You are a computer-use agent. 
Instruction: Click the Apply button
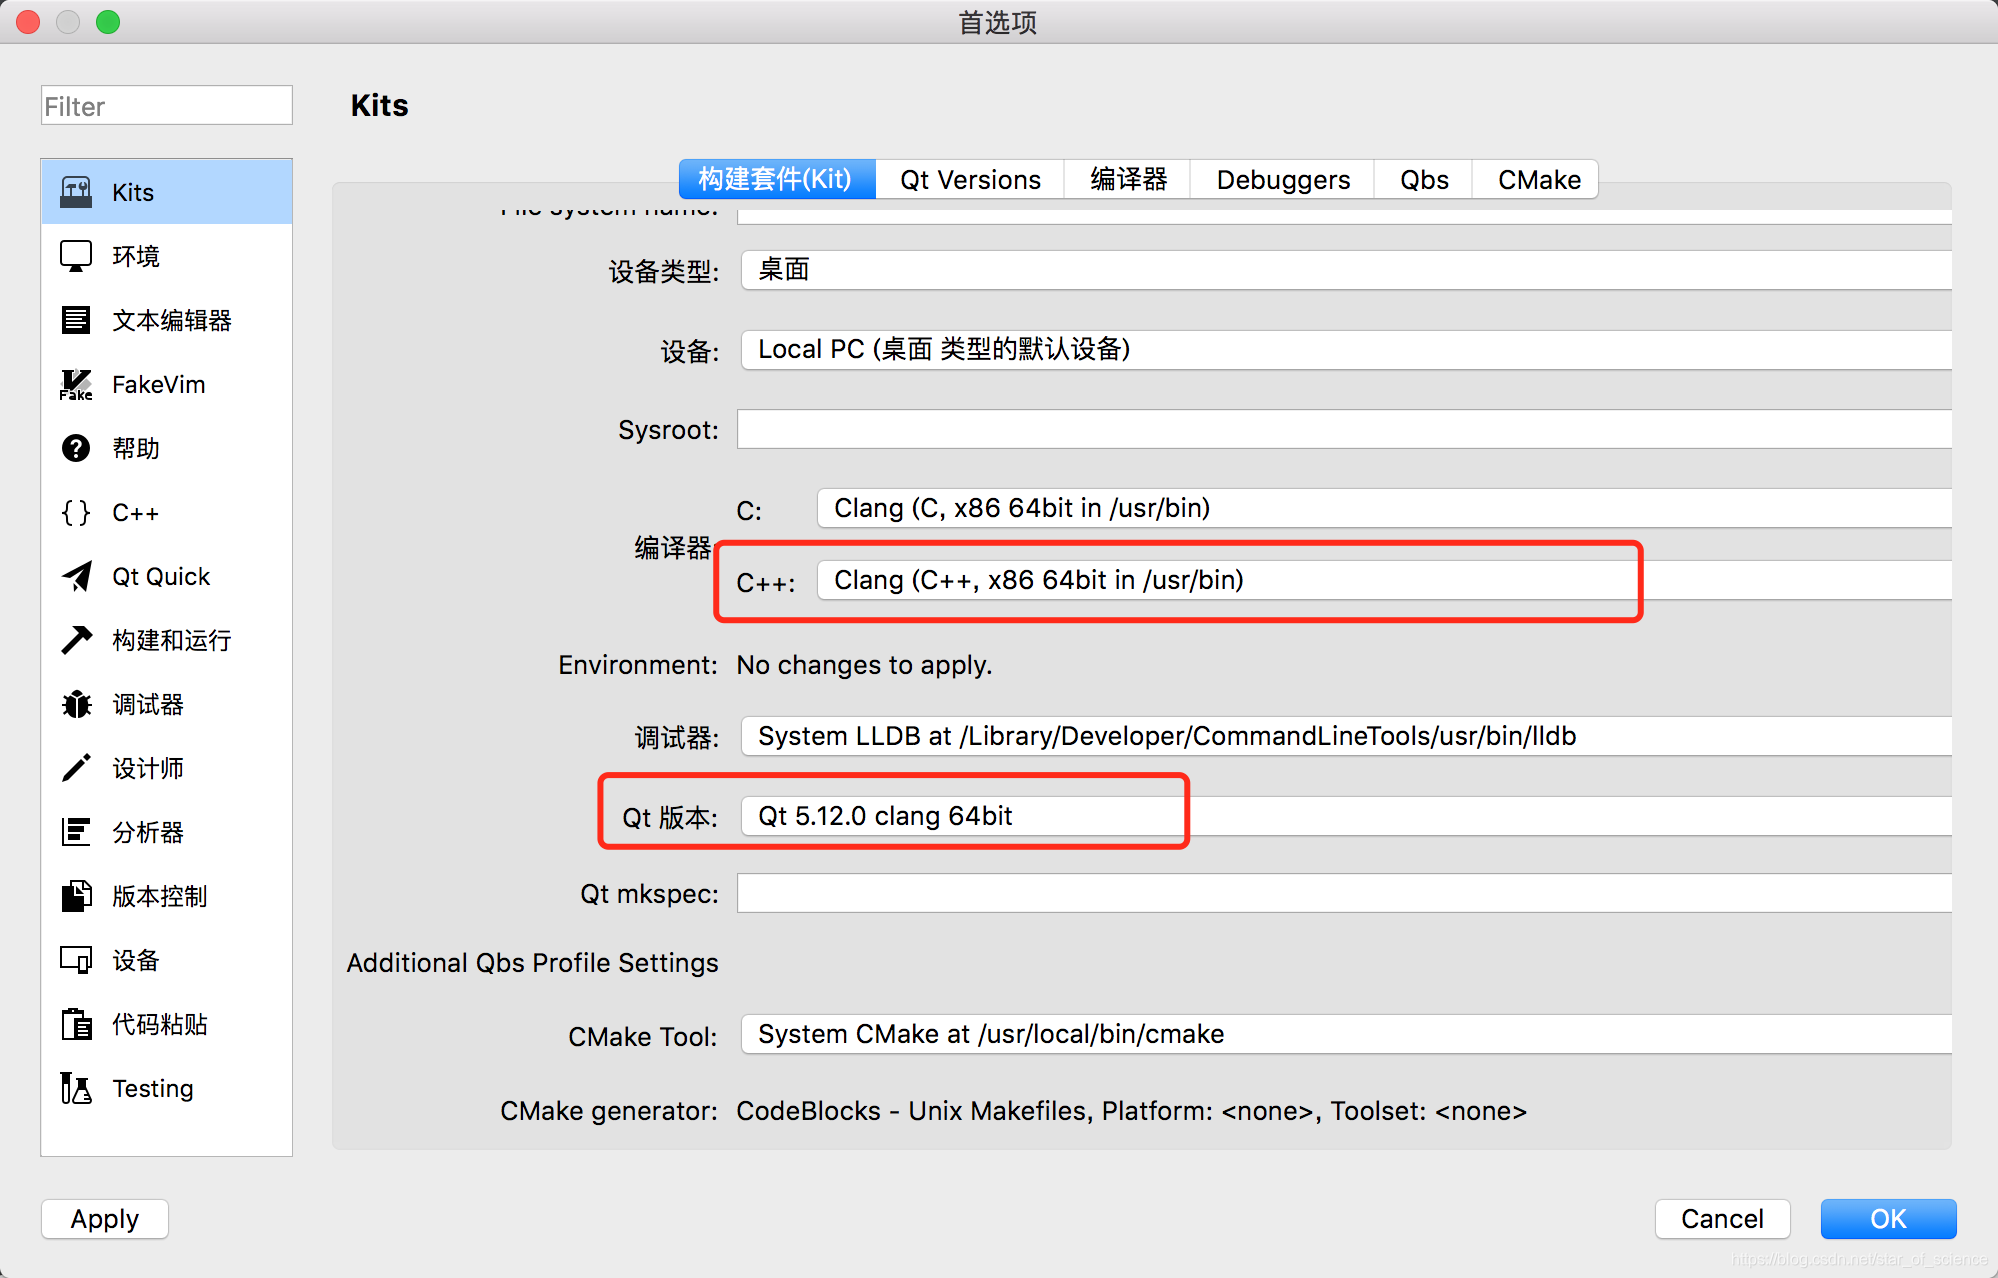point(103,1217)
